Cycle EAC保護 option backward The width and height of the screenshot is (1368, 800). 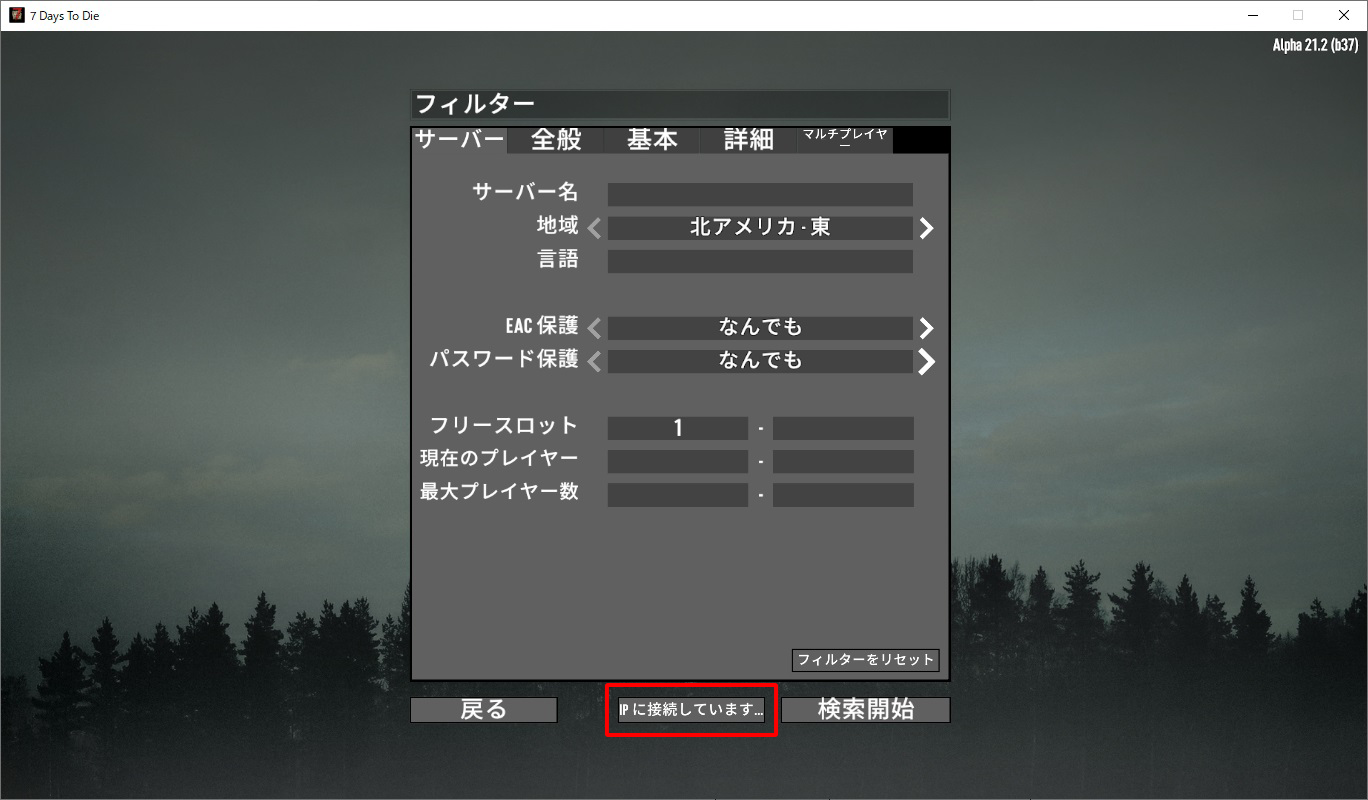click(x=594, y=328)
